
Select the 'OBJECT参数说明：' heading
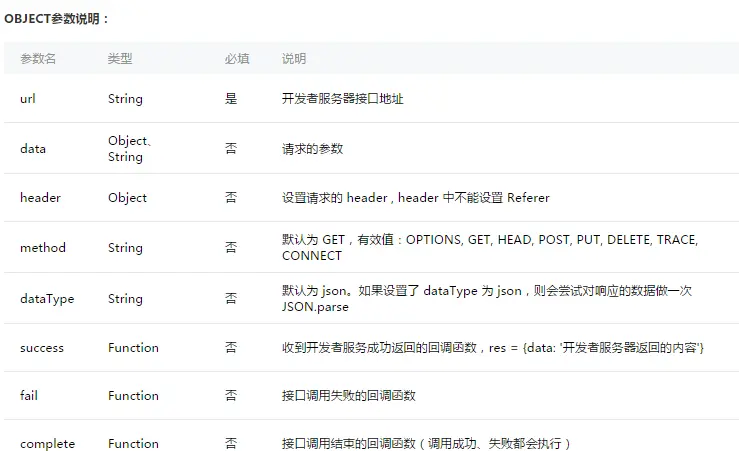56,19
